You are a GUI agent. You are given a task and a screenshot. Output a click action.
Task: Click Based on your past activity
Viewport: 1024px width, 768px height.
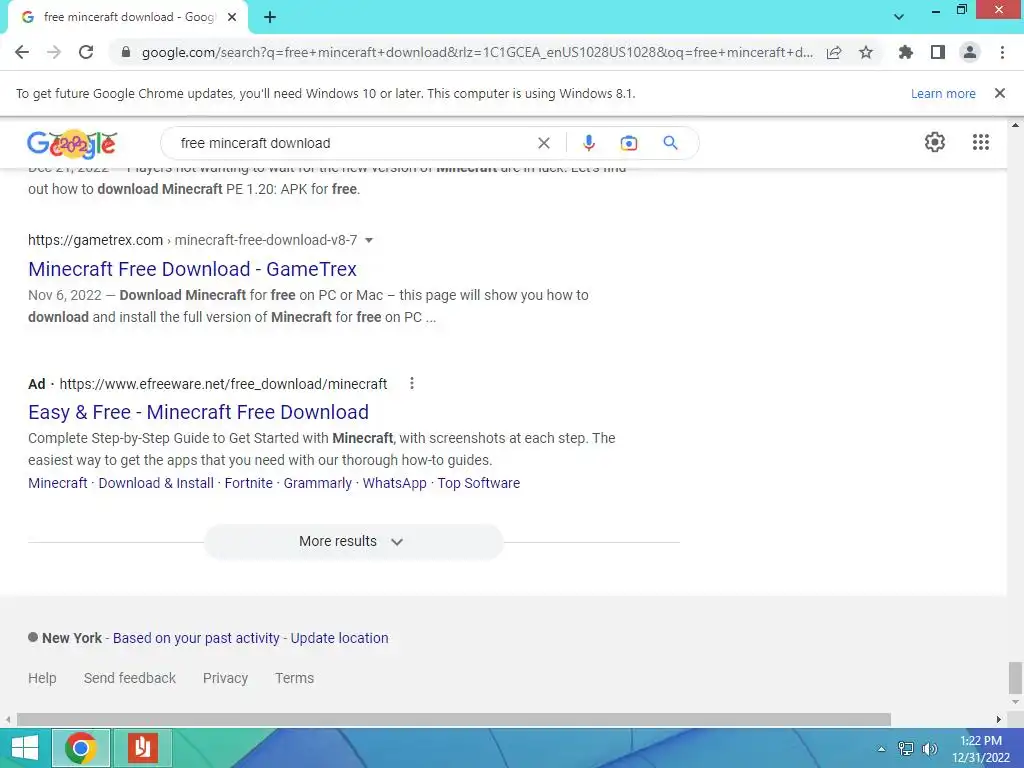(196, 638)
